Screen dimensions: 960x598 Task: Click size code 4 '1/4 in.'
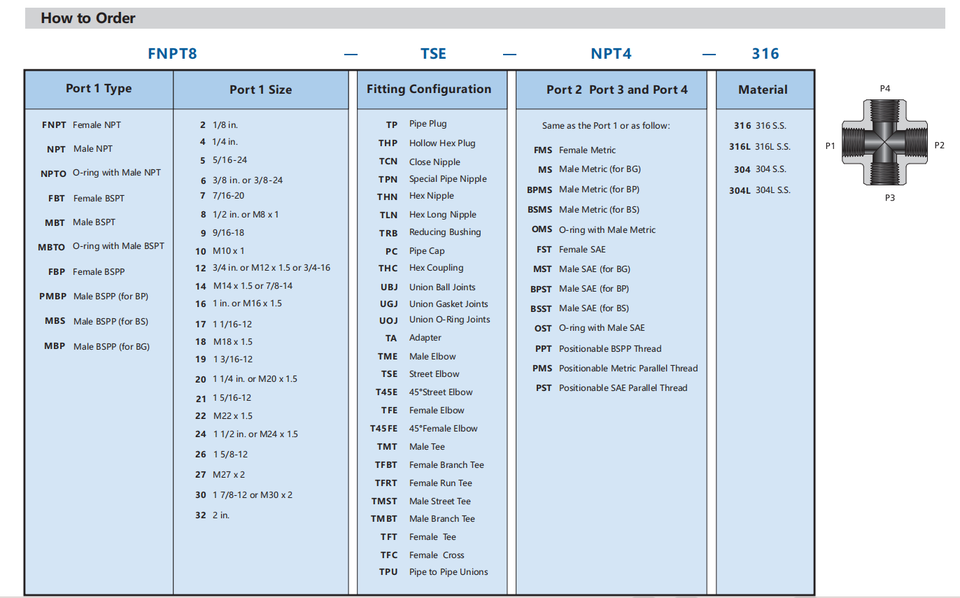(219, 142)
